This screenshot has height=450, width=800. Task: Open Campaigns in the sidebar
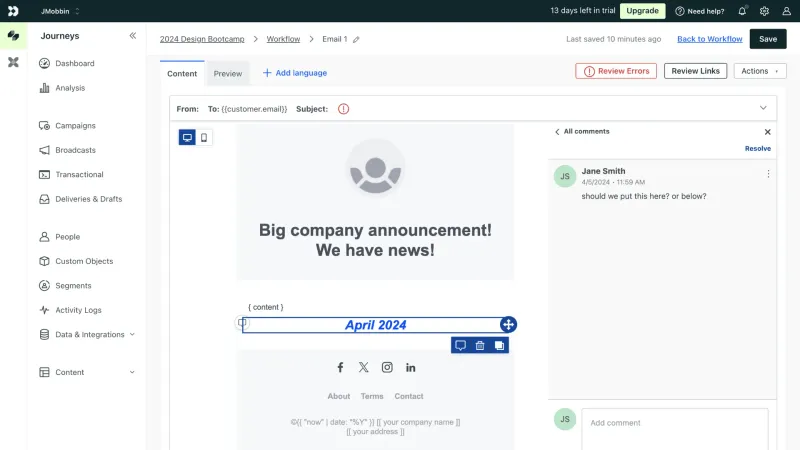76,126
